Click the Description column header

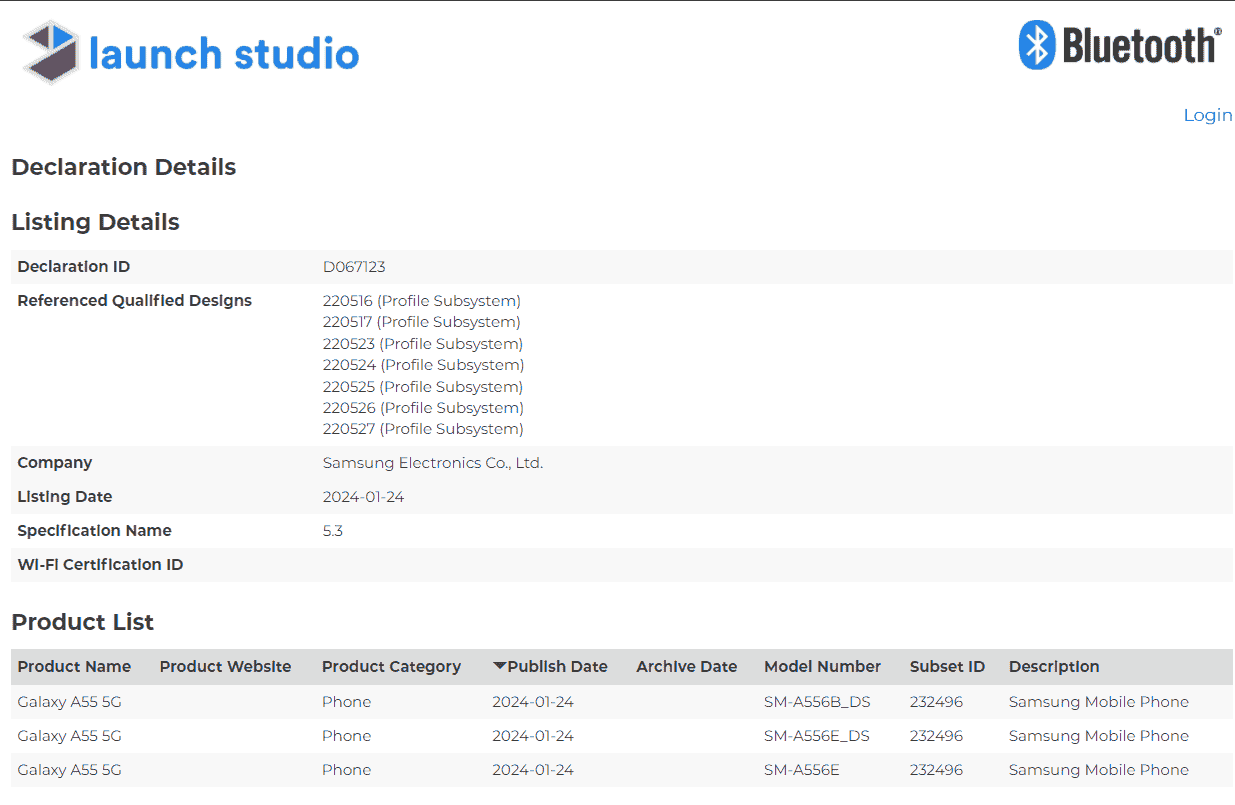1053,667
